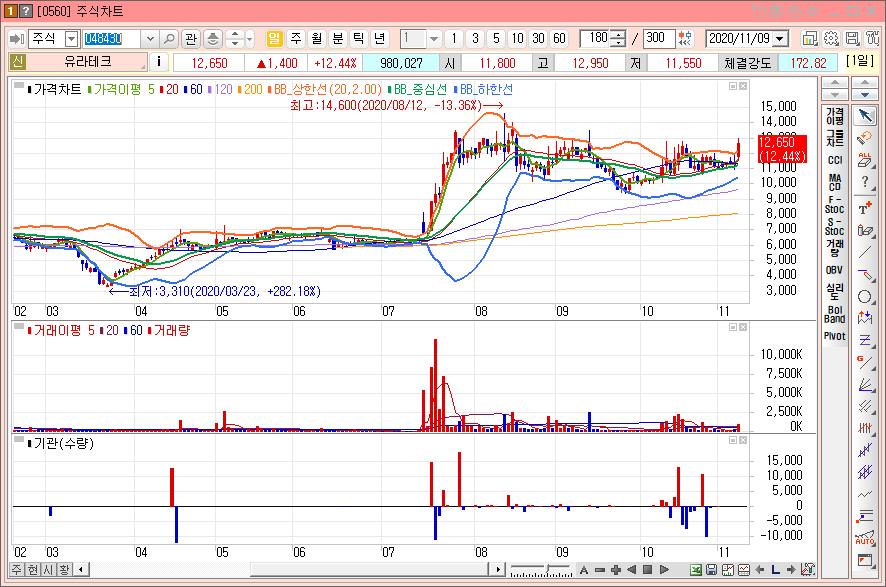Click the erase-all (ALL eraser) tool

865,160
